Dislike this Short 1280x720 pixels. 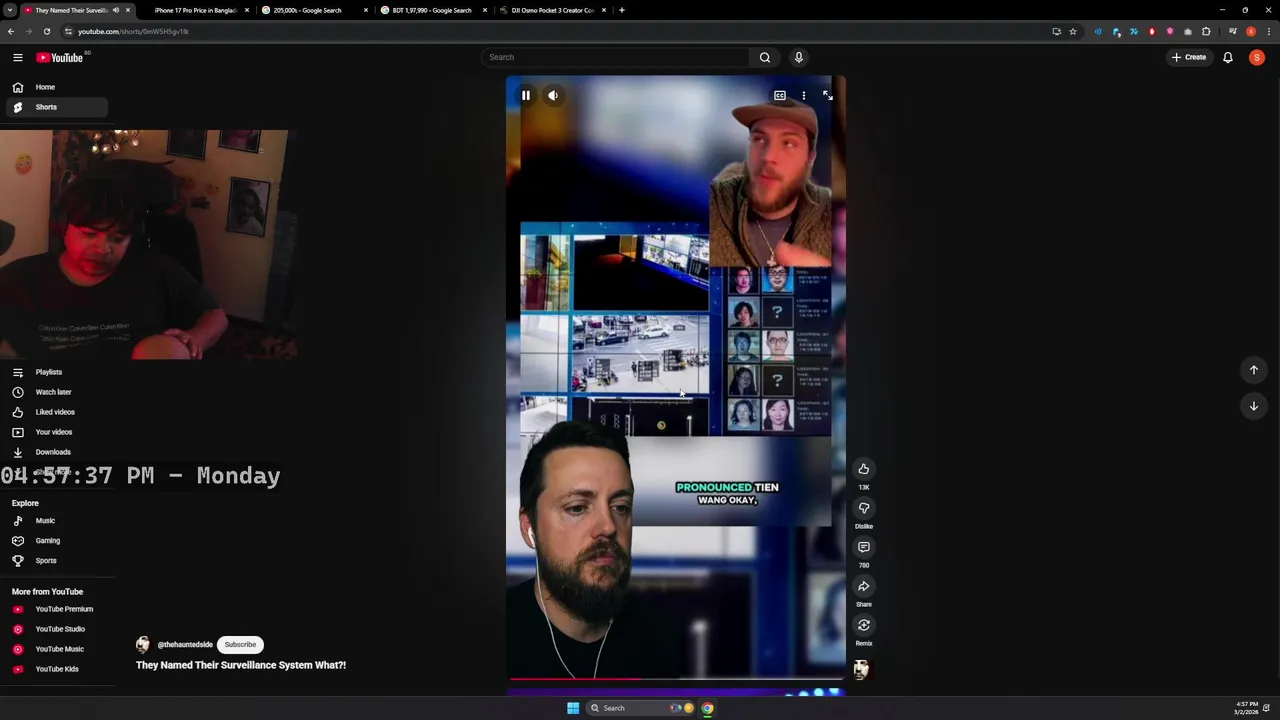864,508
